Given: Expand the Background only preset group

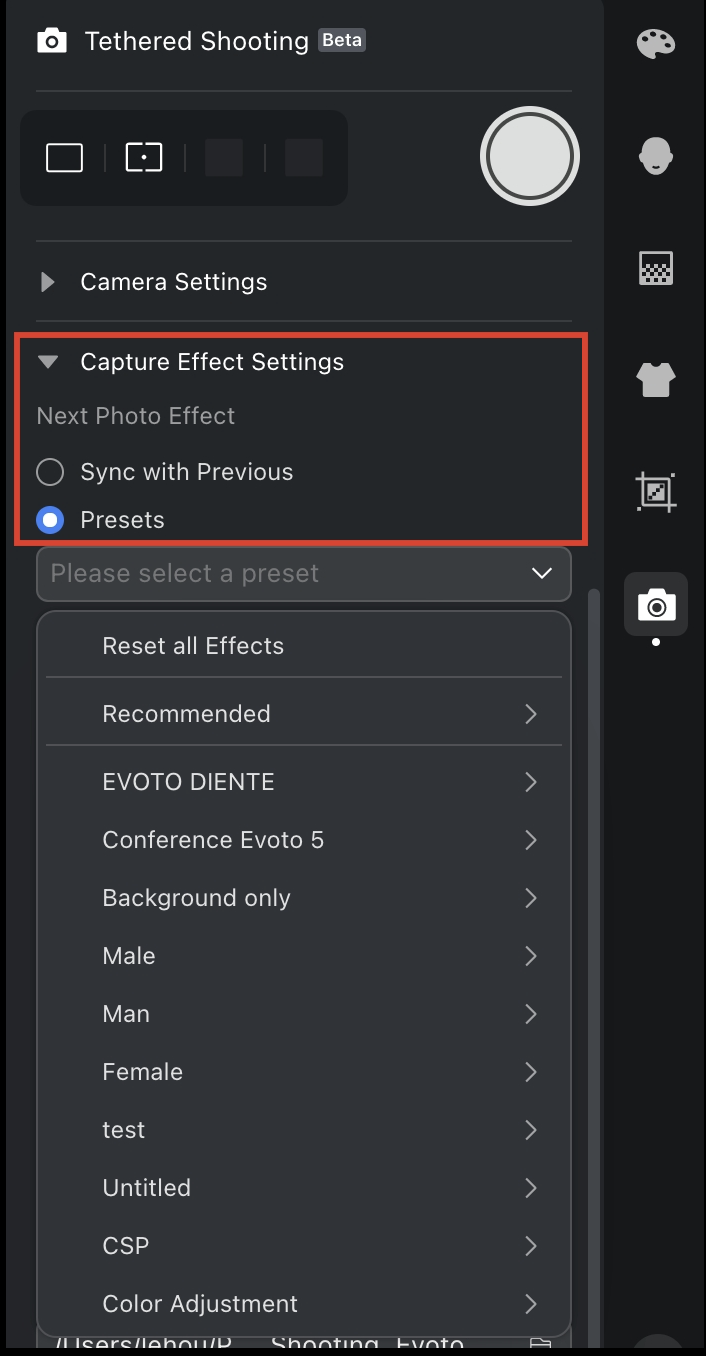Looking at the screenshot, I should tap(304, 898).
